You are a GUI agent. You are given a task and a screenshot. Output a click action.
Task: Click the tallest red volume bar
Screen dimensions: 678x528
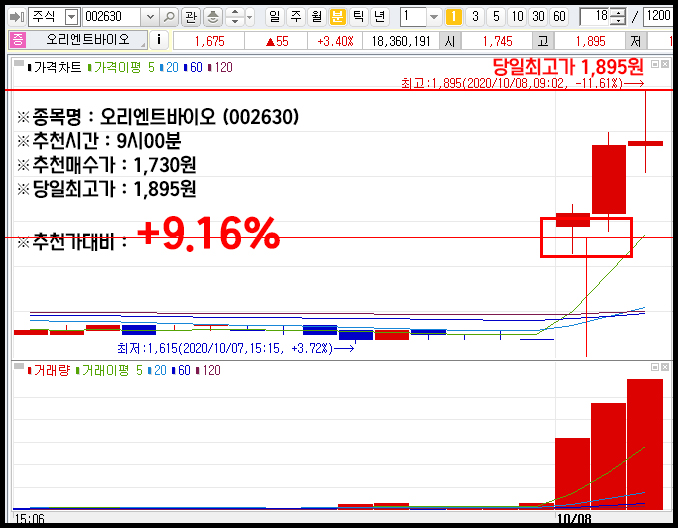(645, 444)
